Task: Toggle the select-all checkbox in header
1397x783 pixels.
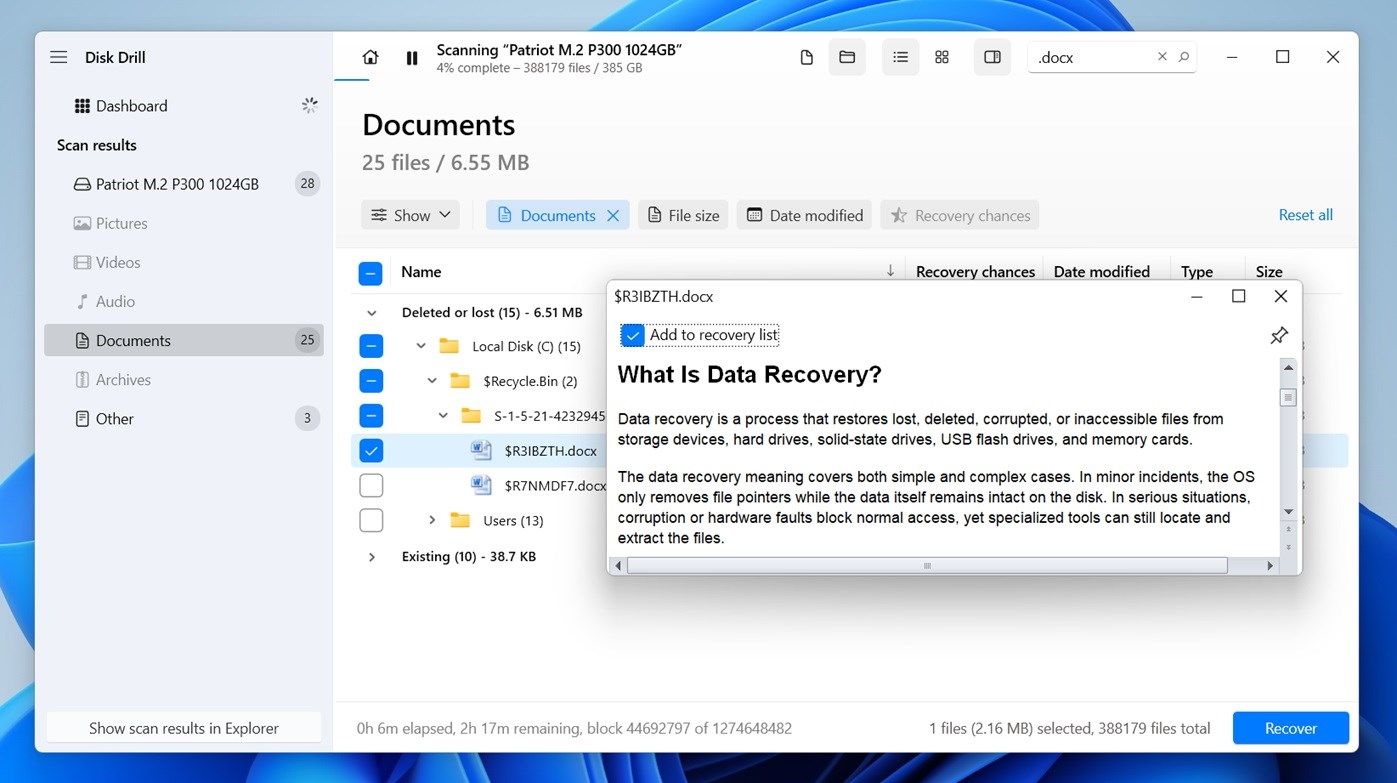Action: [x=370, y=272]
